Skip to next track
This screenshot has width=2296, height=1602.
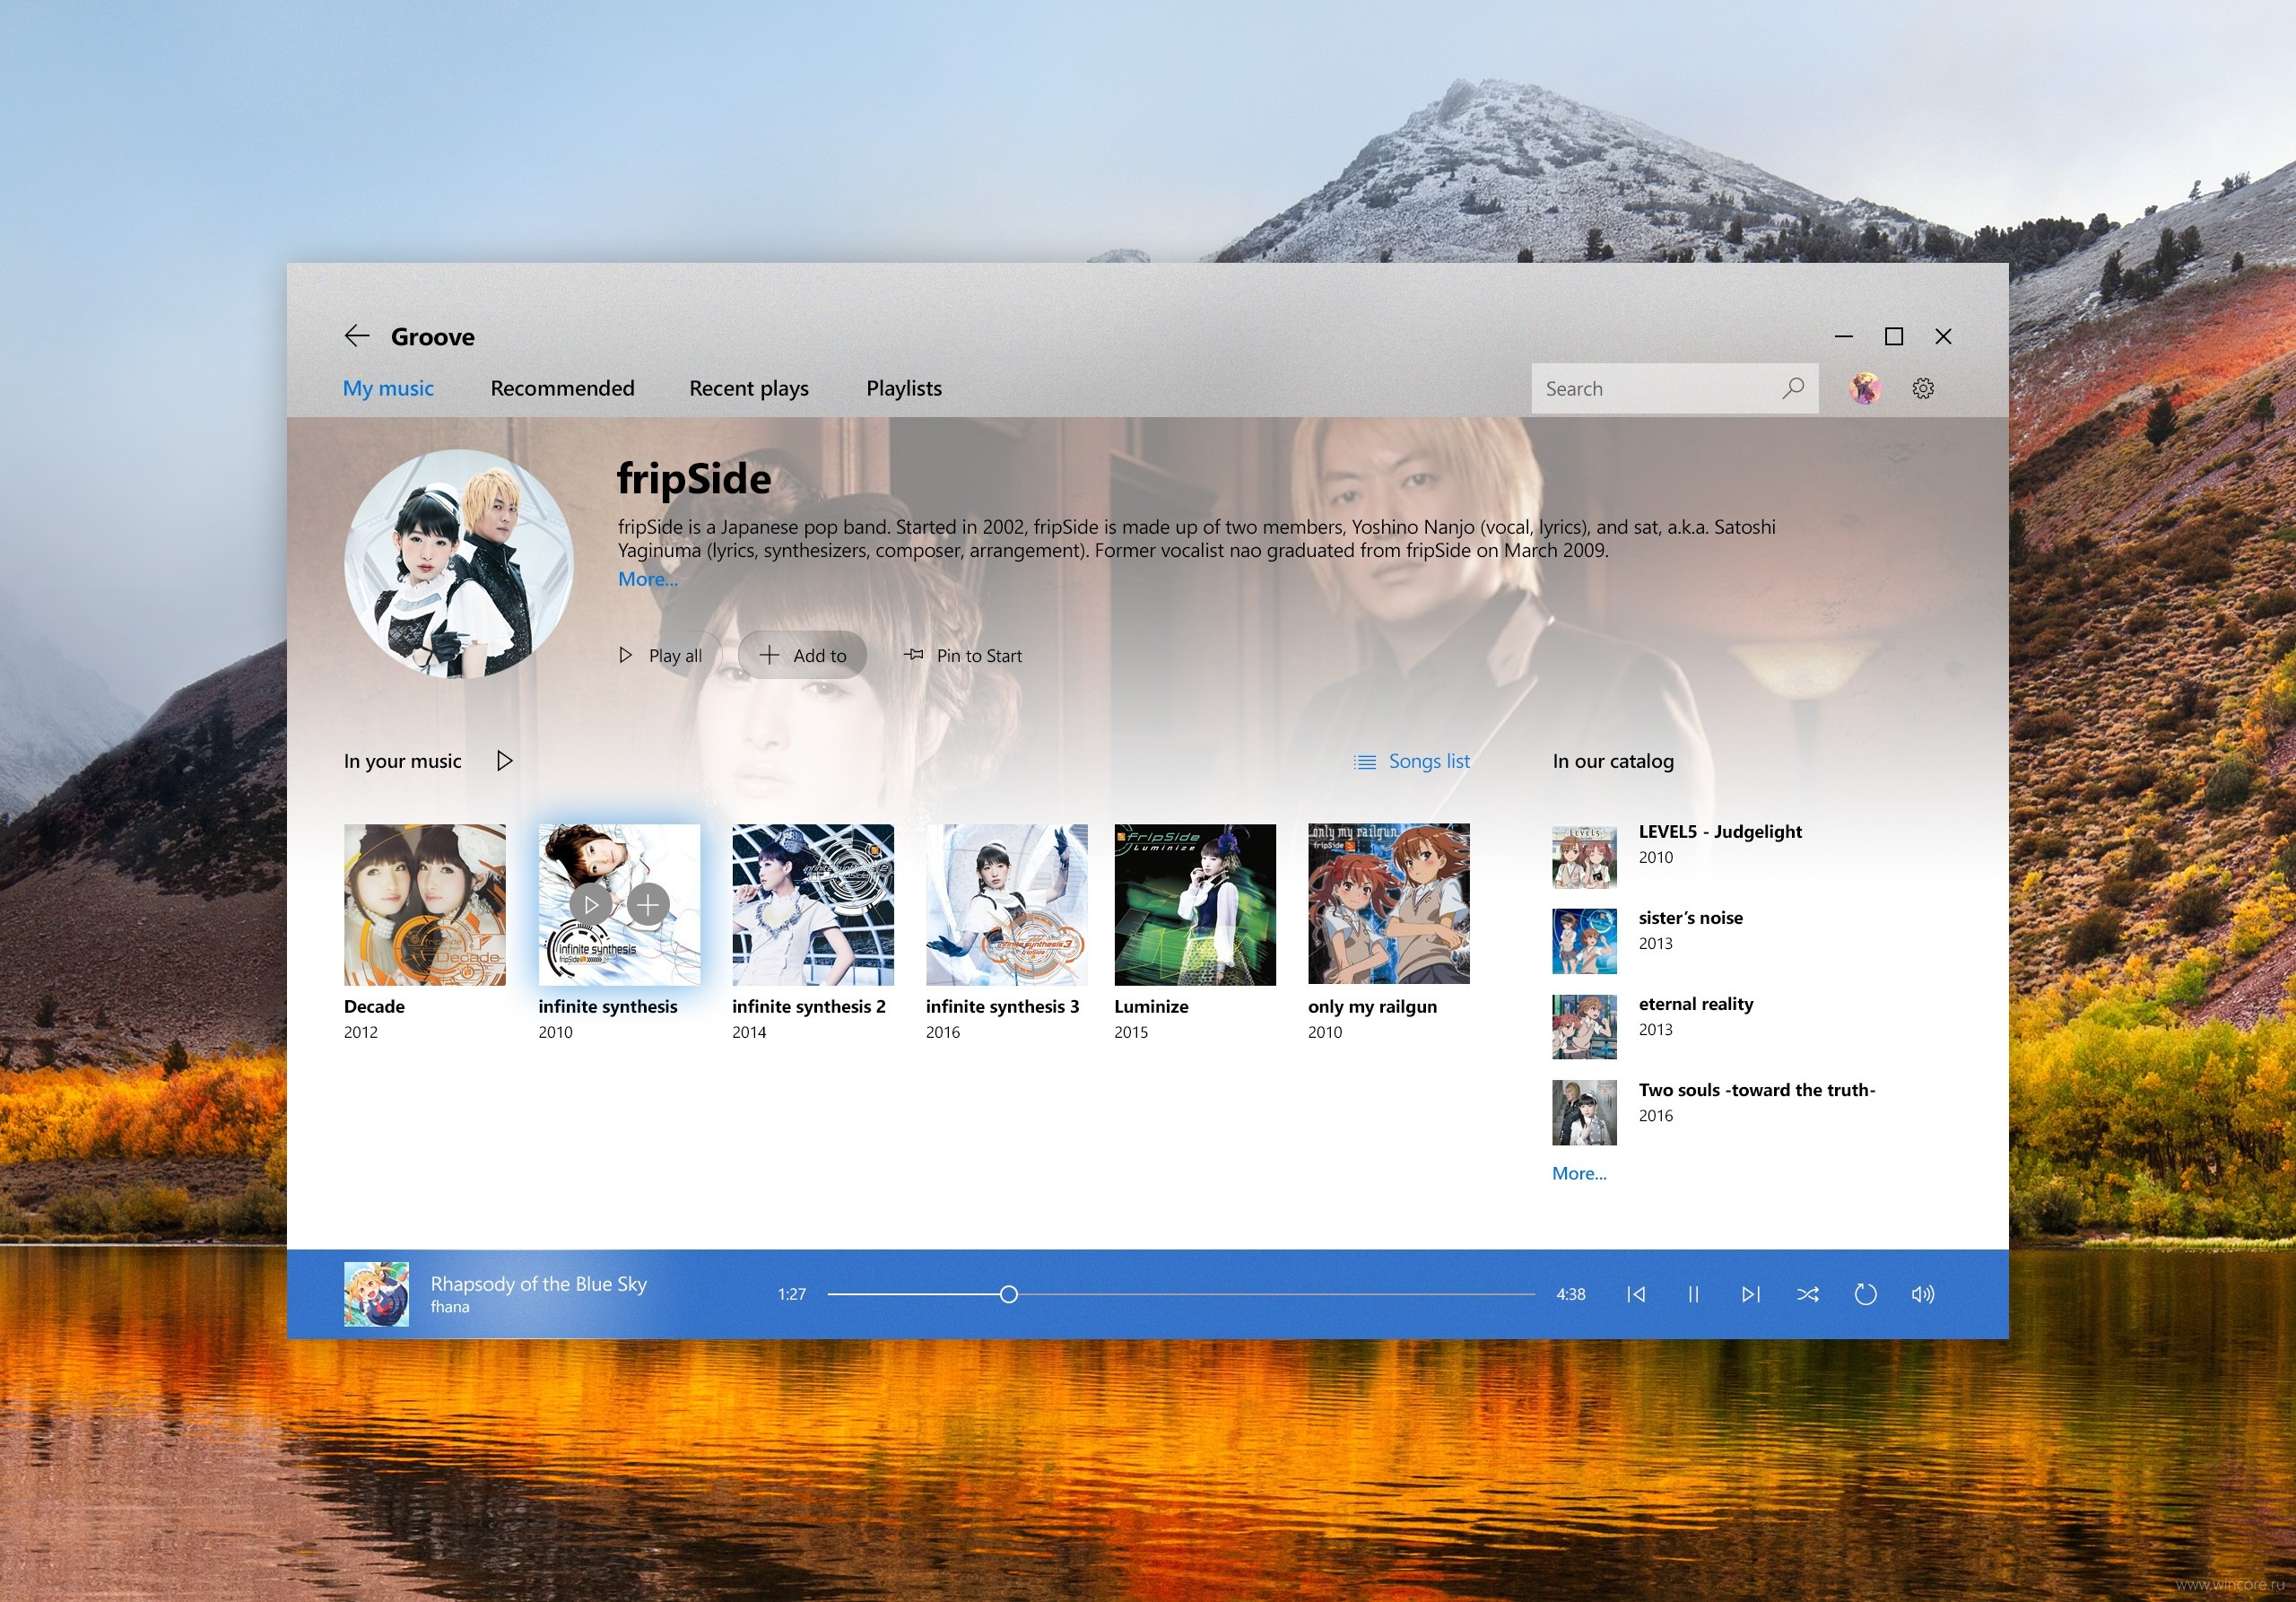click(1750, 1294)
